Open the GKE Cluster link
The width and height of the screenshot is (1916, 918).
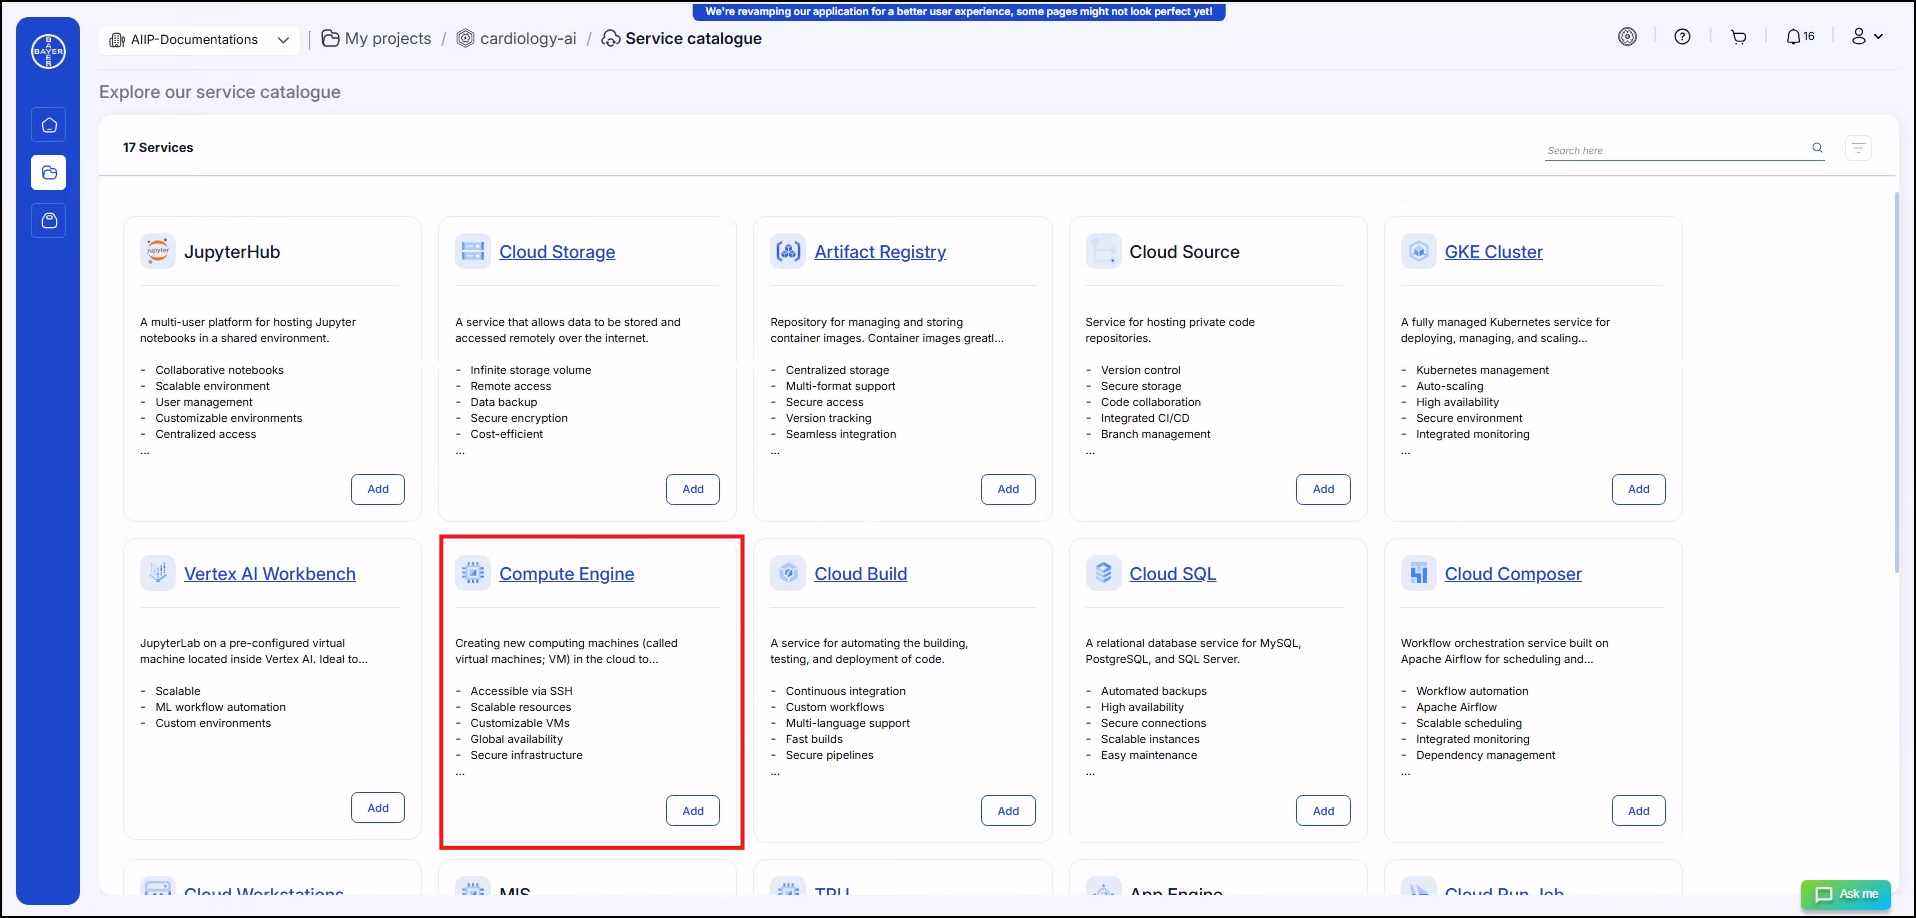coord(1493,252)
